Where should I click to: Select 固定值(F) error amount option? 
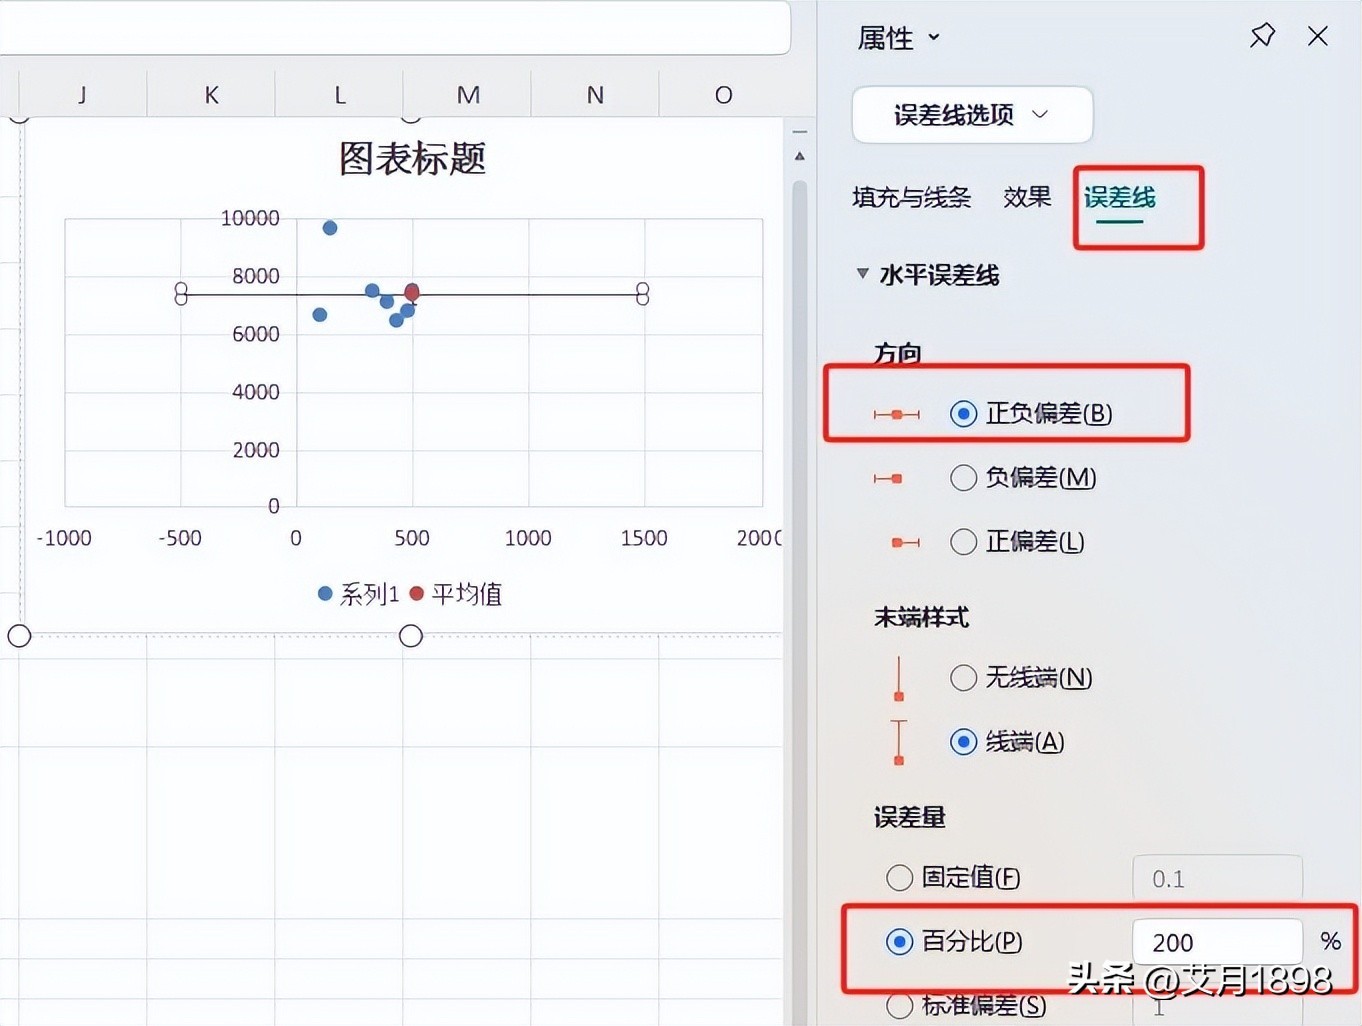(x=899, y=878)
